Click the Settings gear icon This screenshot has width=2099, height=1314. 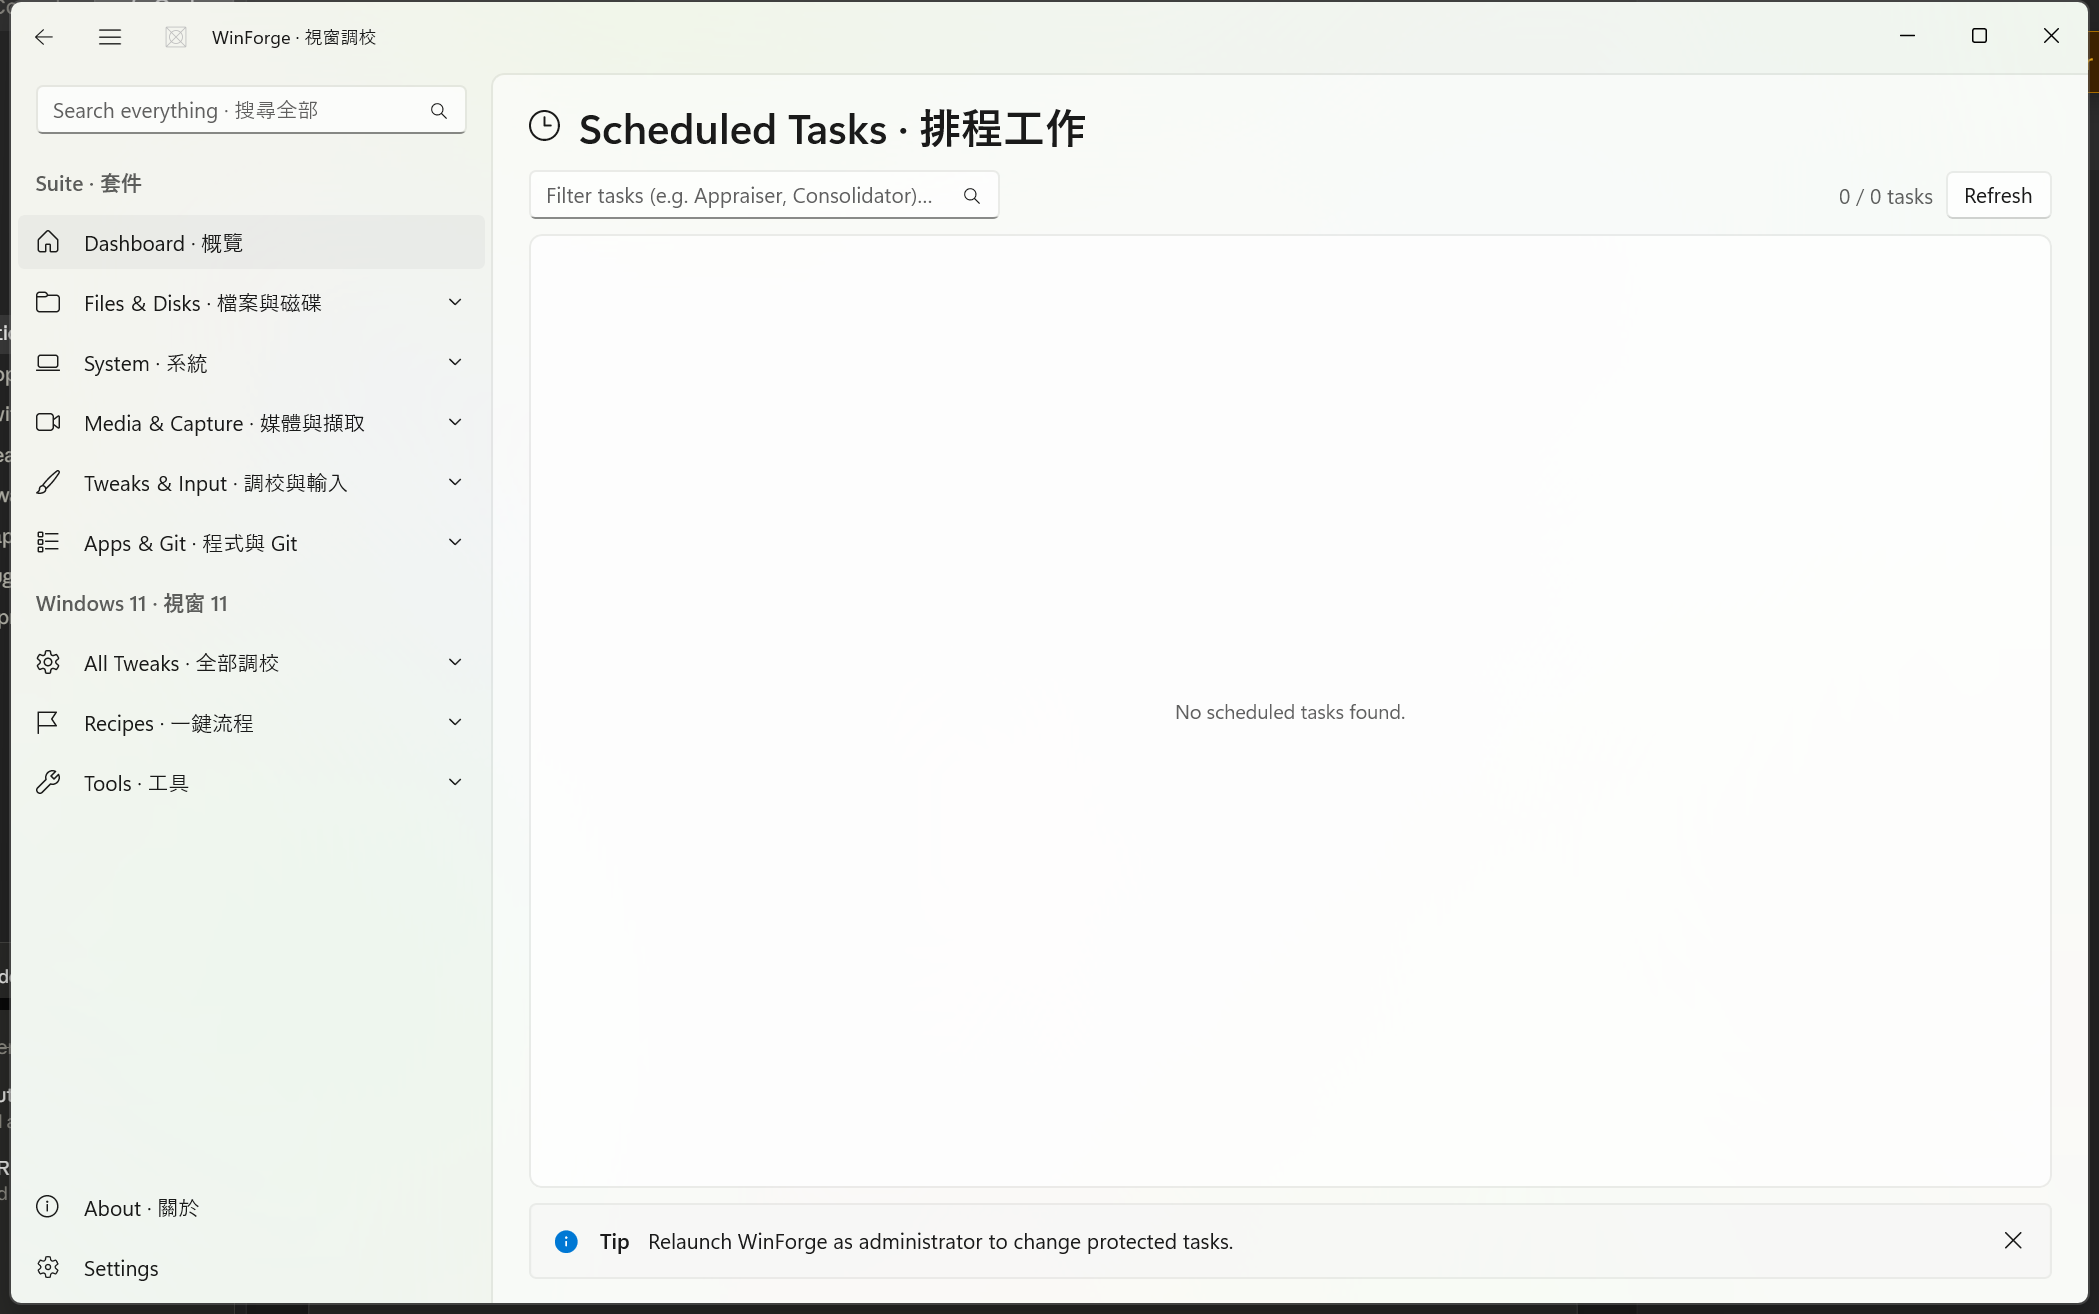(x=48, y=1267)
